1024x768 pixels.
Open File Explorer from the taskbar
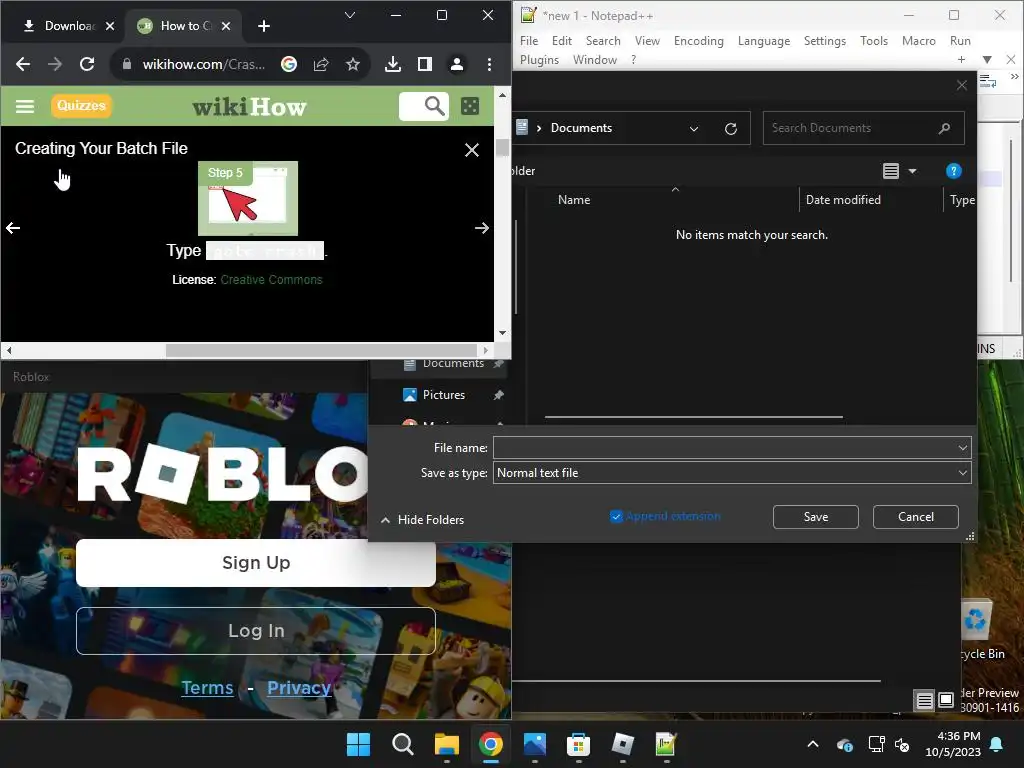[447, 744]
